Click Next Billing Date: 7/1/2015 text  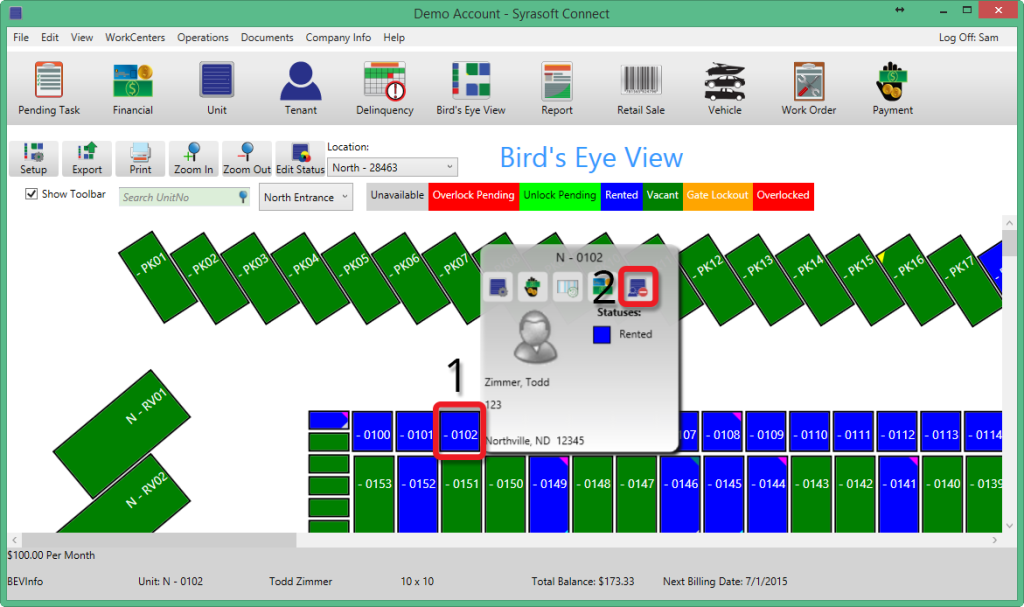[725, 581]
